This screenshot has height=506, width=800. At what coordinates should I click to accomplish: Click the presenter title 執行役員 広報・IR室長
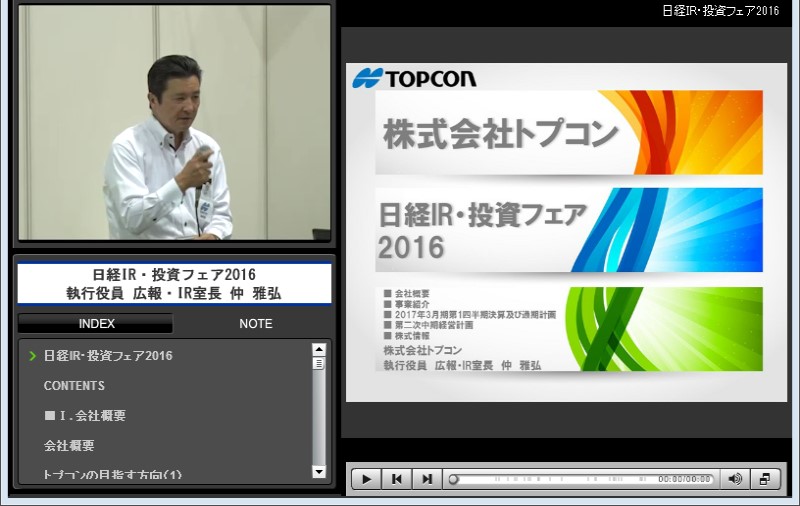[144, 293]
